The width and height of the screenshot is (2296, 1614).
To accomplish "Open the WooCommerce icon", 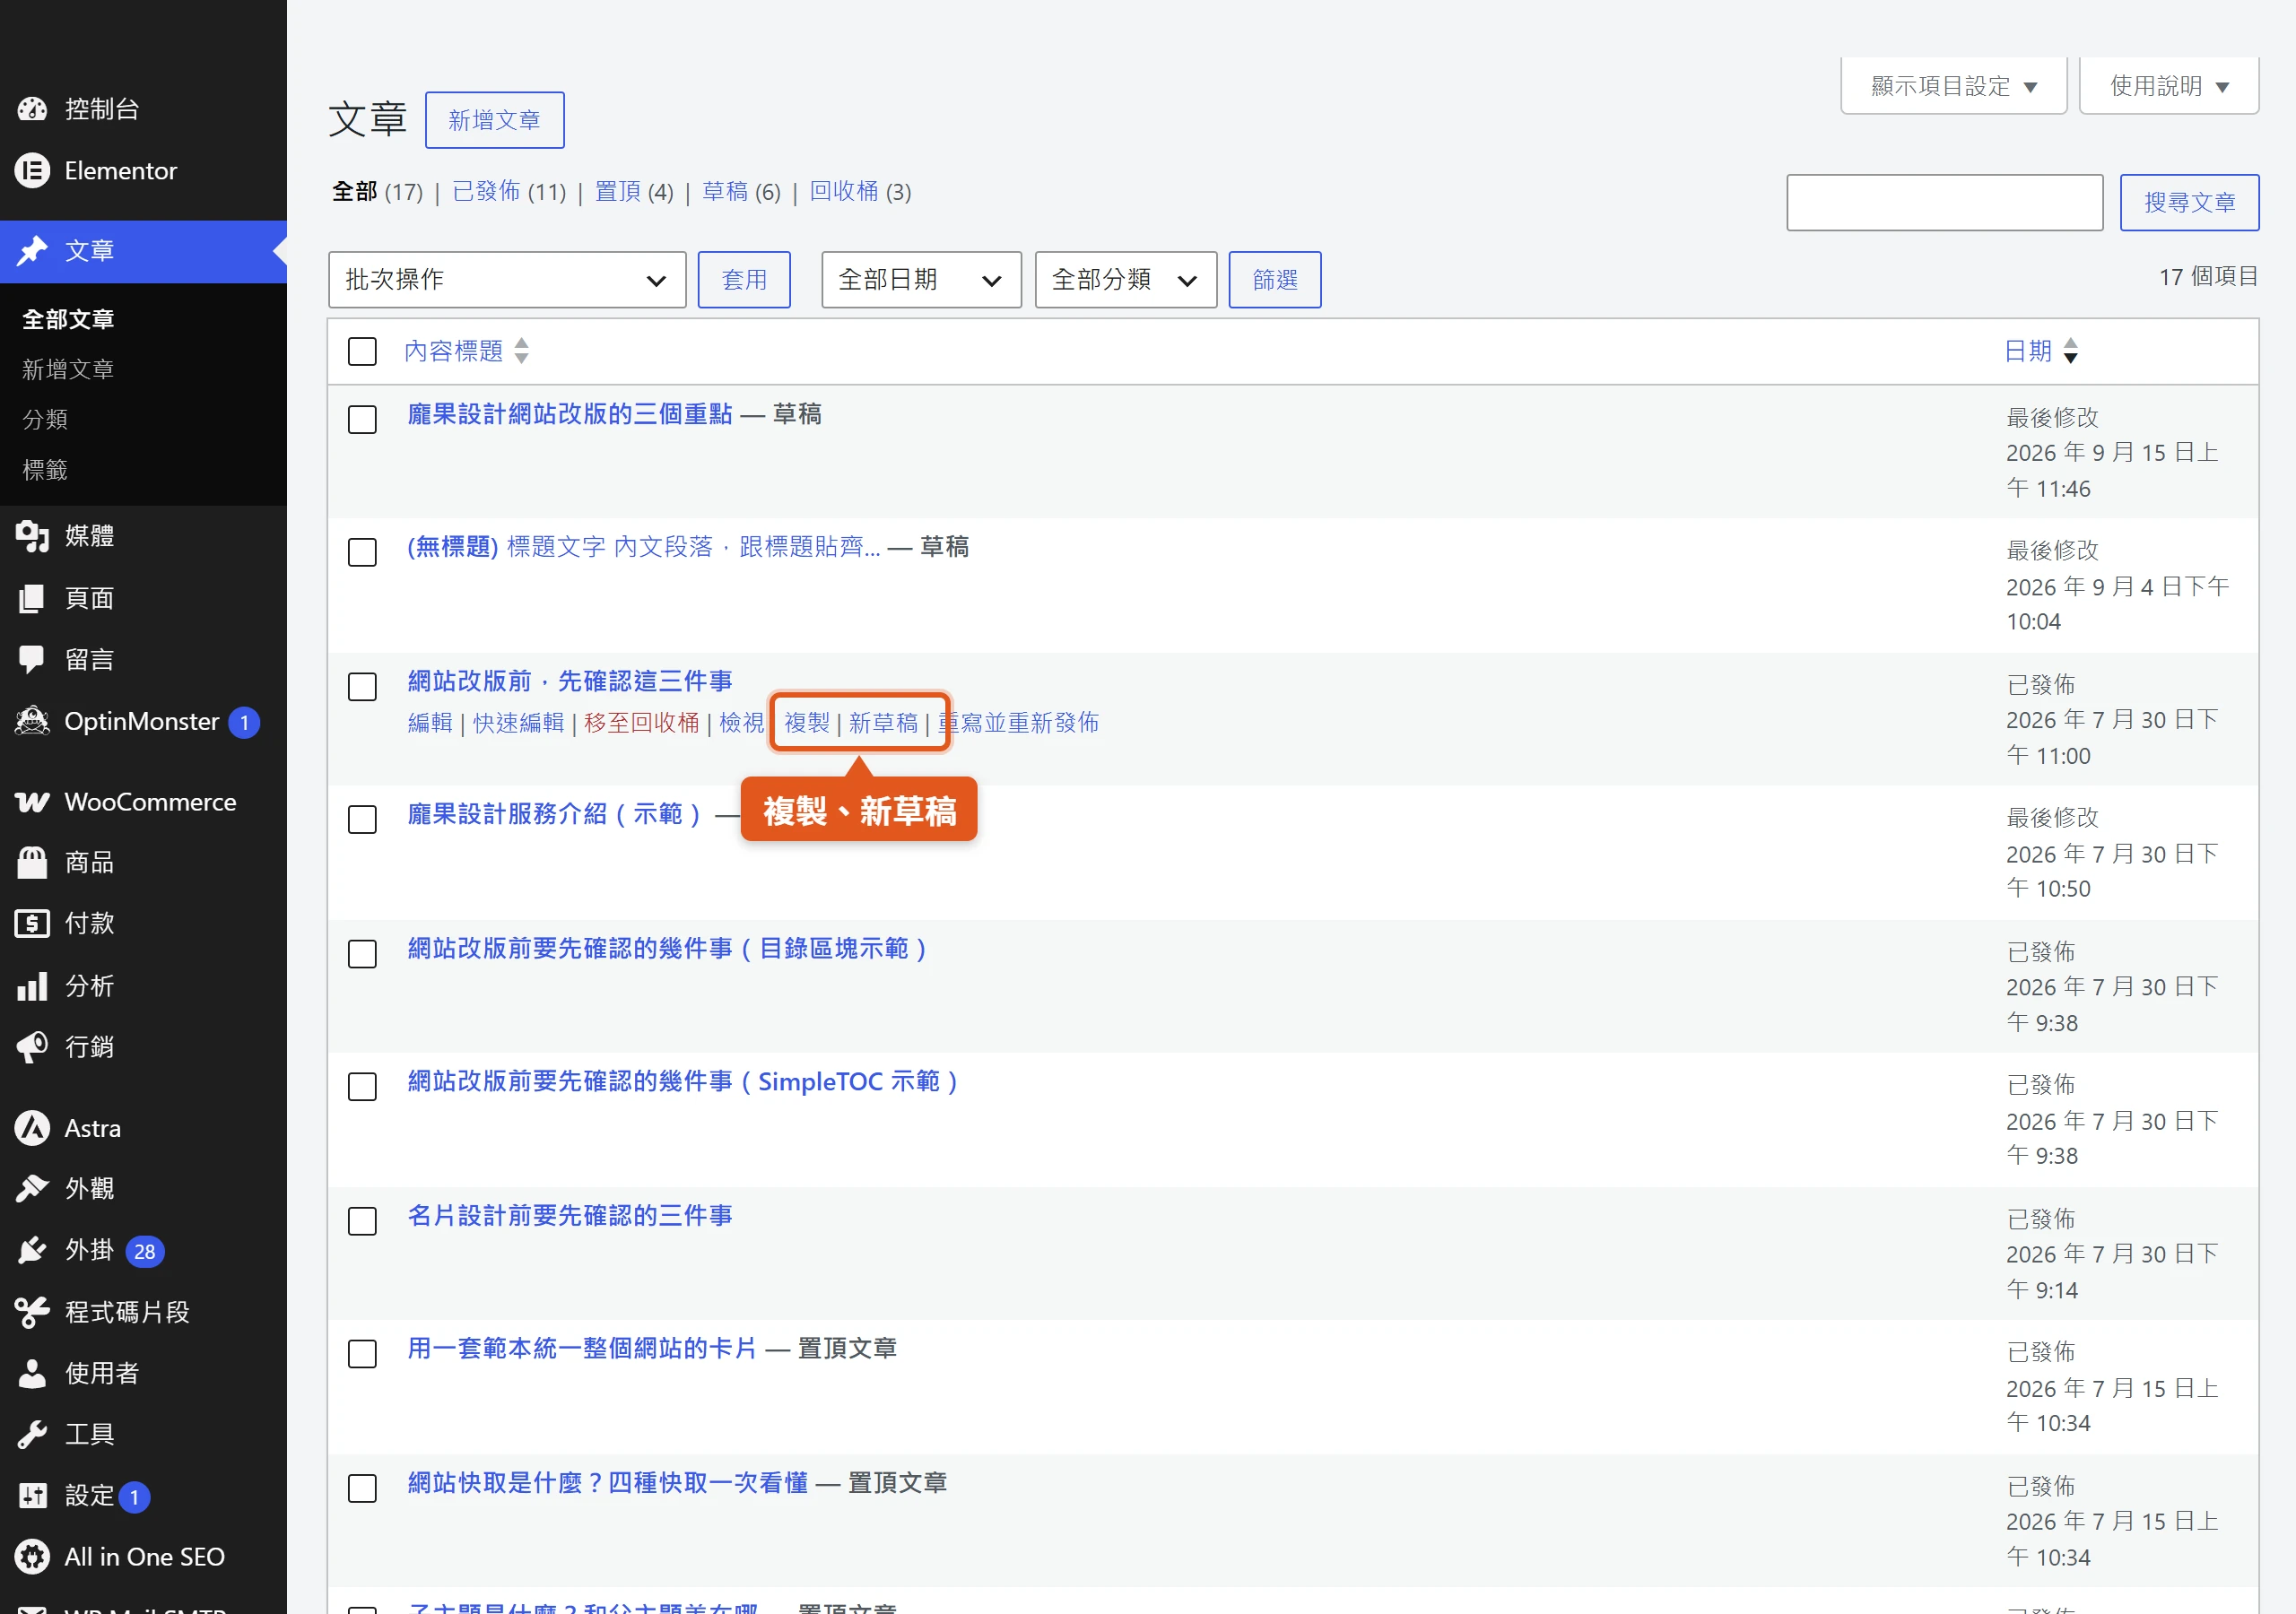I will (32, 802).
